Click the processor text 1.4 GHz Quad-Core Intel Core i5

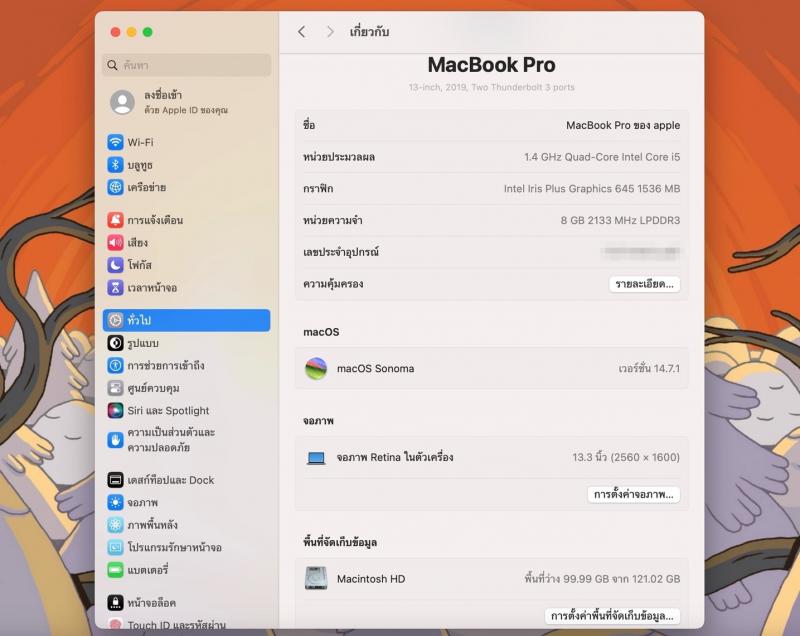602,157
